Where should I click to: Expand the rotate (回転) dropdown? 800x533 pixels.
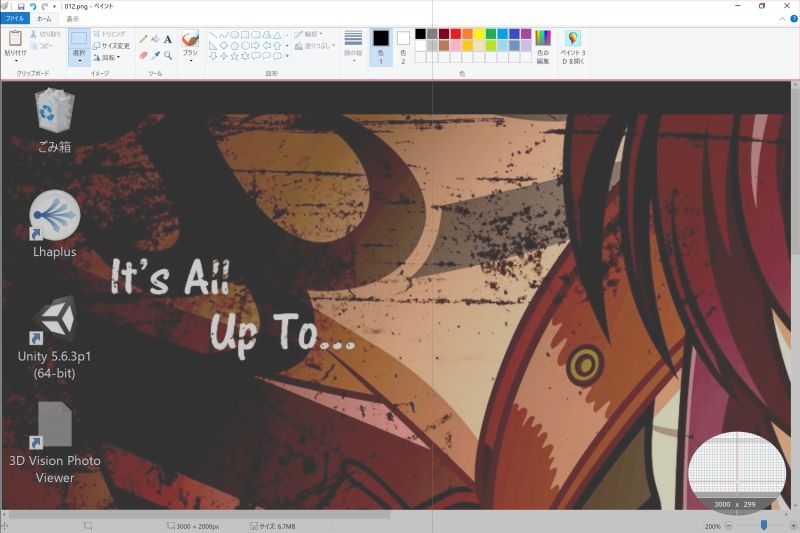pos(106,57)
